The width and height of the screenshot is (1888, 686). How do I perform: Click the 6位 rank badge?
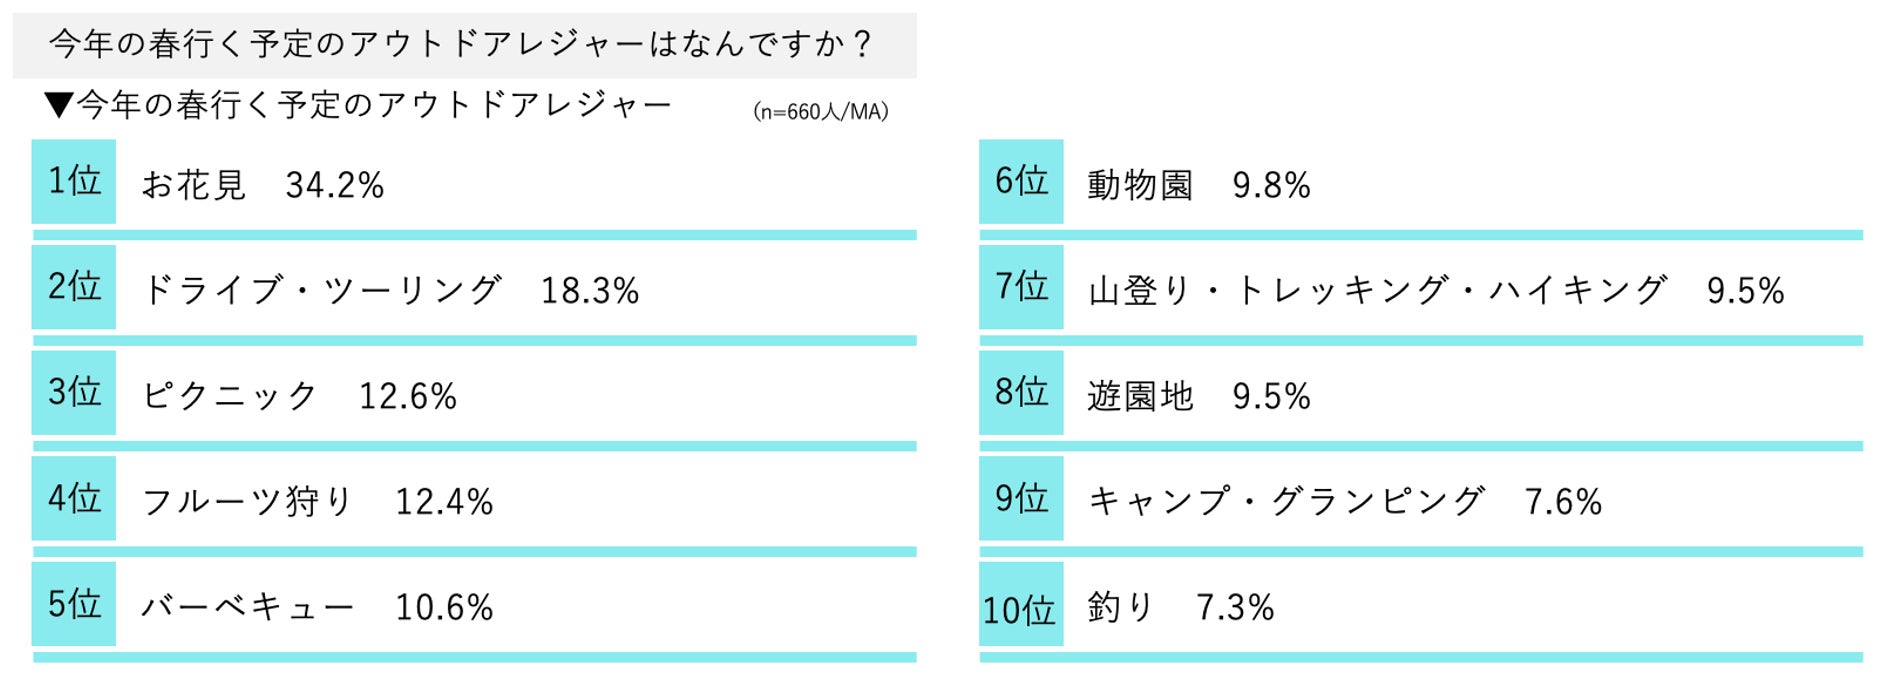1021,181
